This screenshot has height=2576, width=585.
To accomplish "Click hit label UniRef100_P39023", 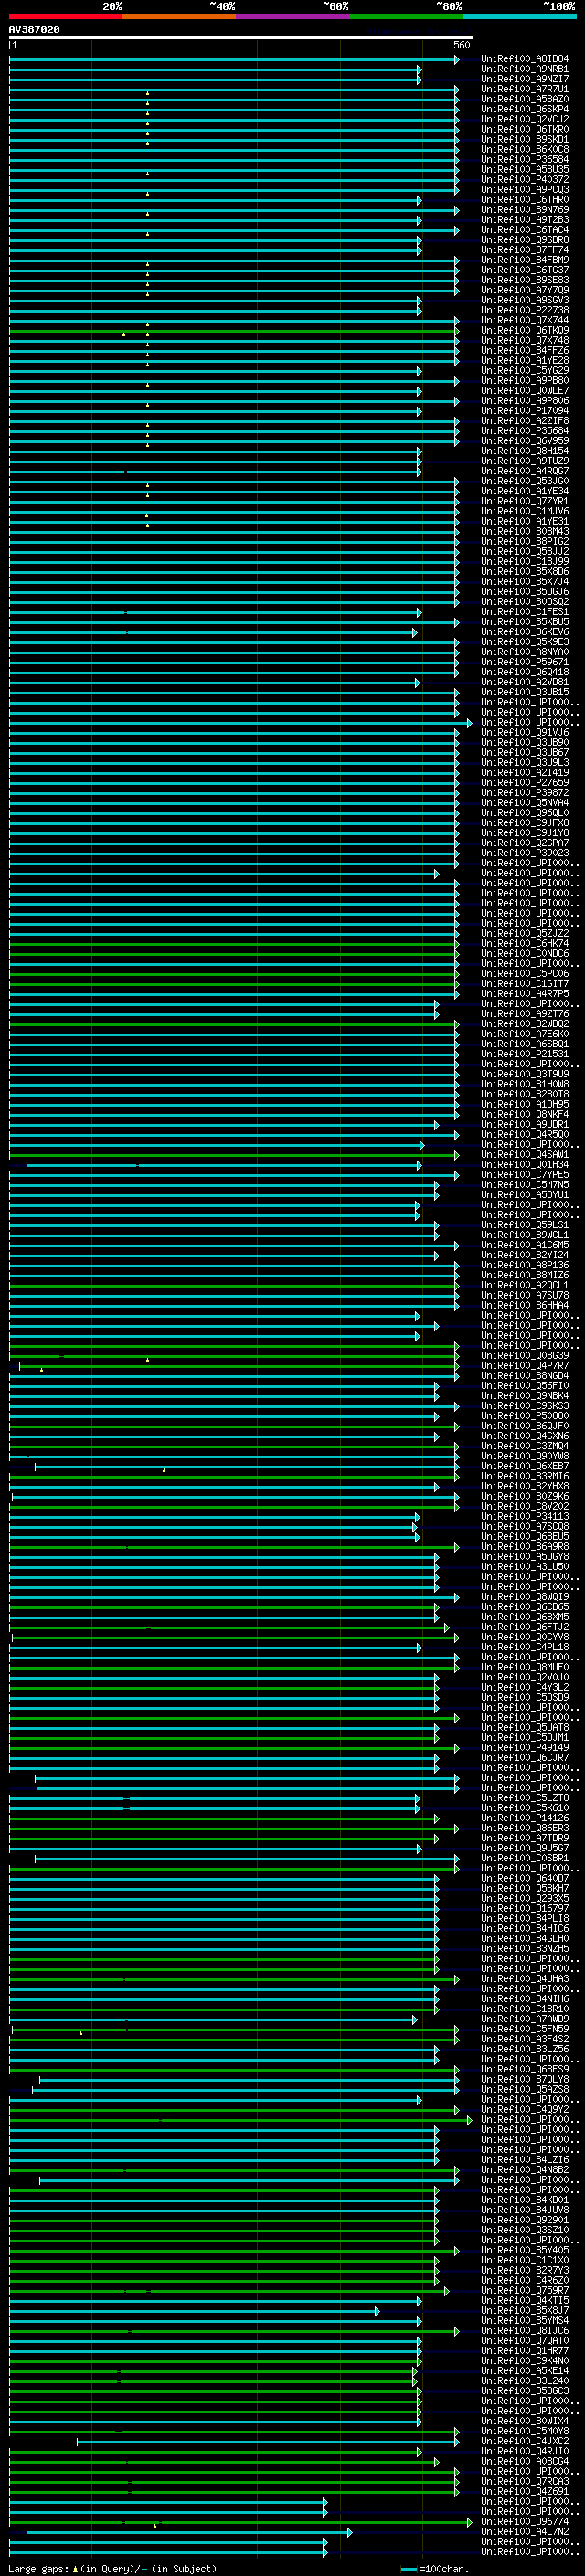I will click(525, 853).
